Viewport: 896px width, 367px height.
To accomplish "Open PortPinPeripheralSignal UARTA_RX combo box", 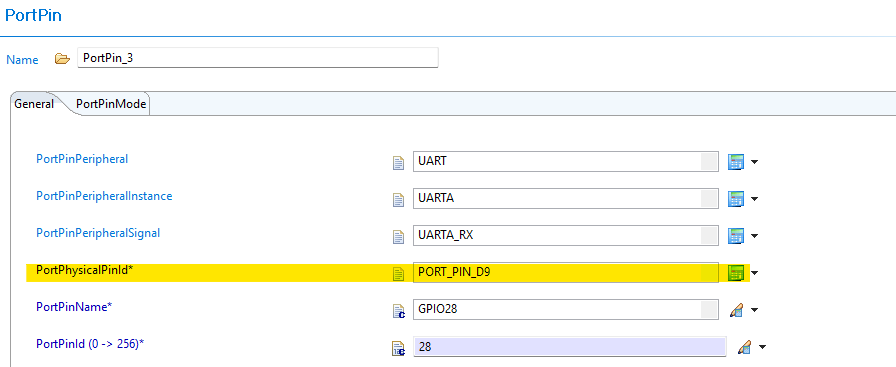I will [566, 236].
